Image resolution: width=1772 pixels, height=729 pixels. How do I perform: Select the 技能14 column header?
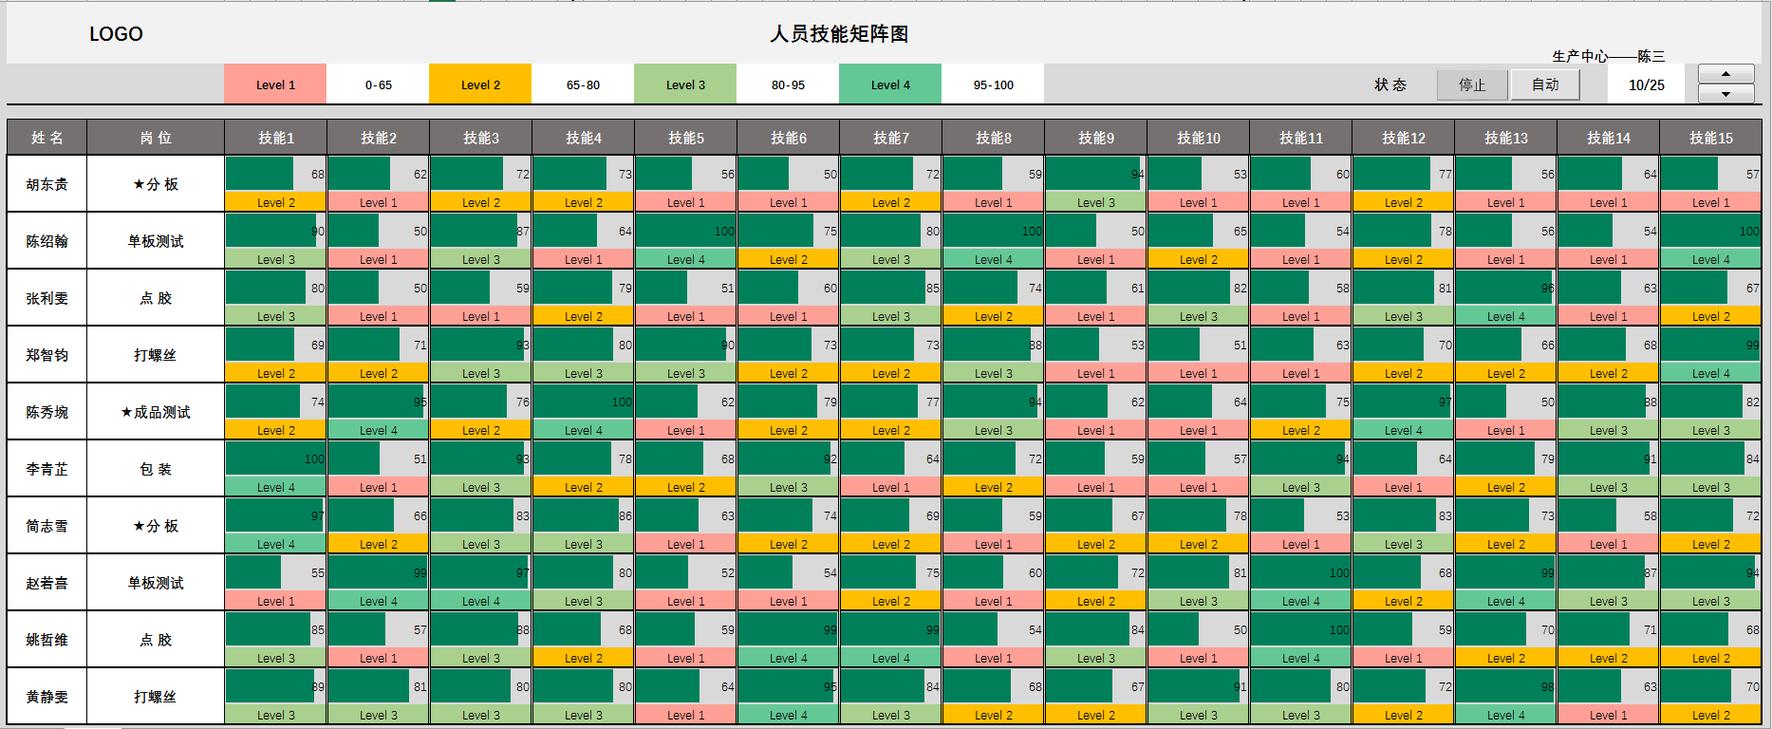pyautogui.click(x=1608, y=137)
